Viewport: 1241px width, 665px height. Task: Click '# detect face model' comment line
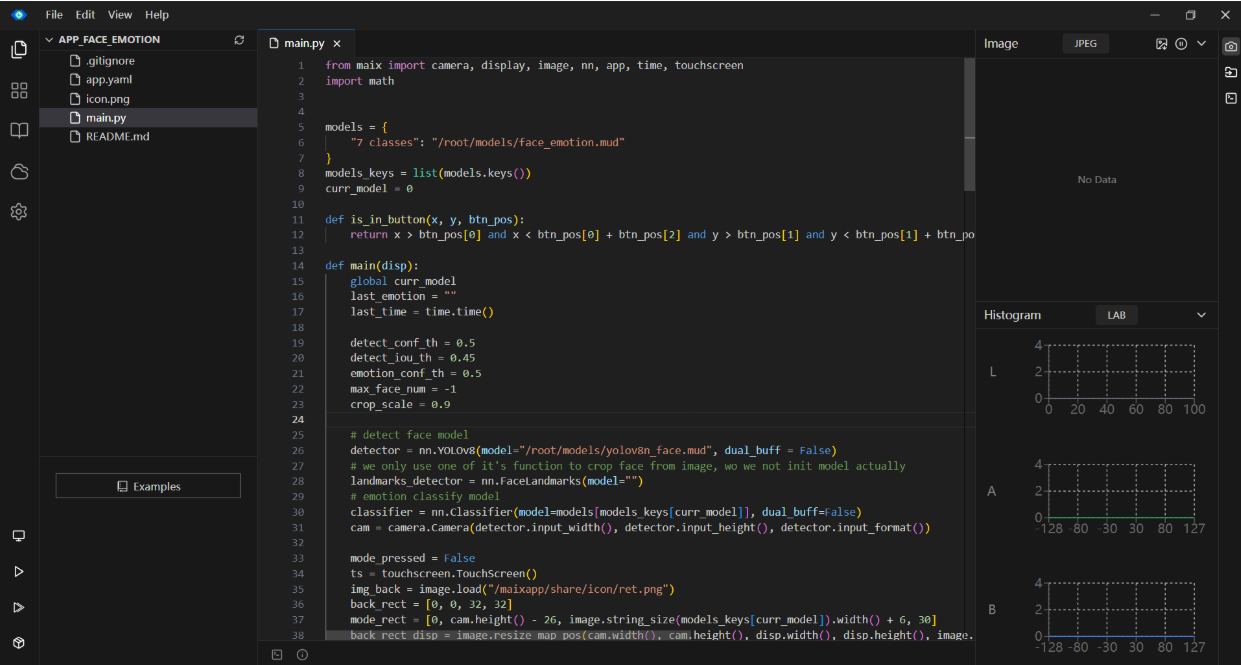[410, 435]
